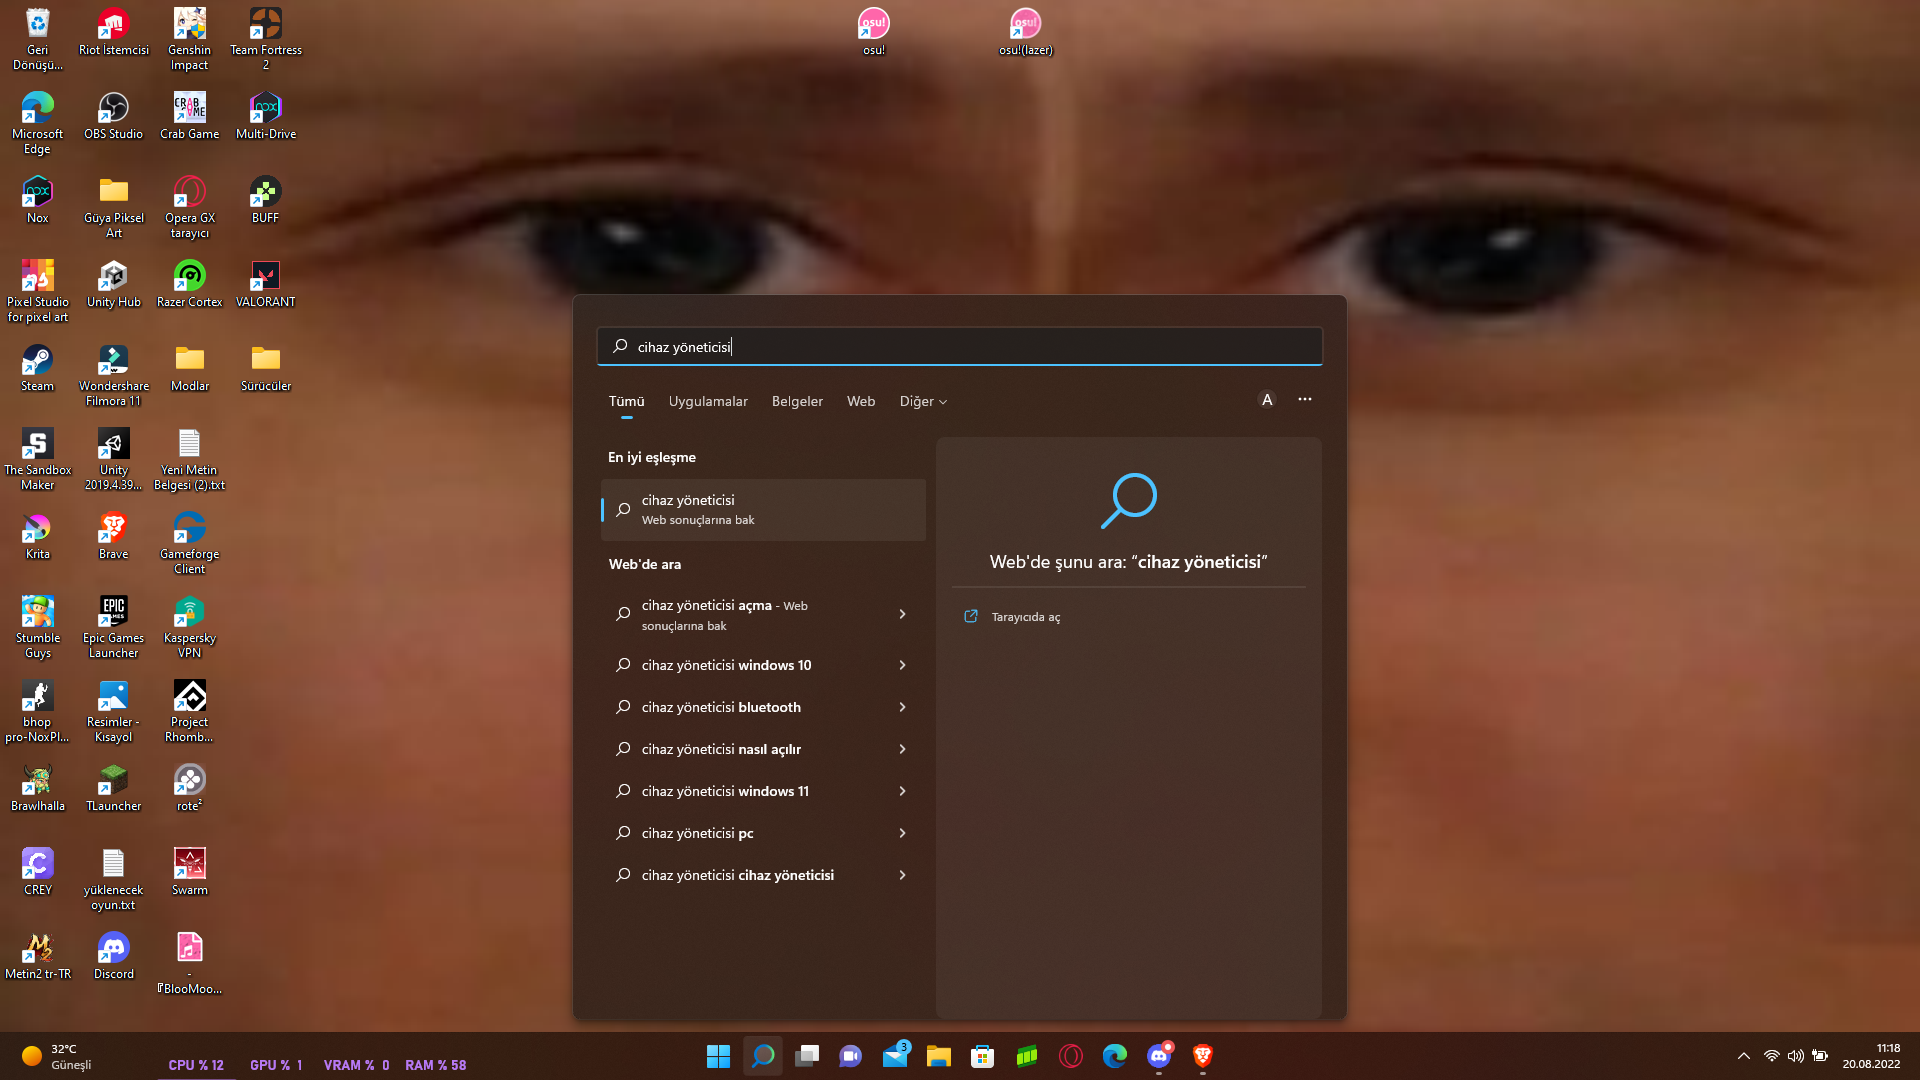This screenshot has width=1920, height=1080.
Task: Launch Brave browser from the taskbar
Action: click(1203, 1056)
